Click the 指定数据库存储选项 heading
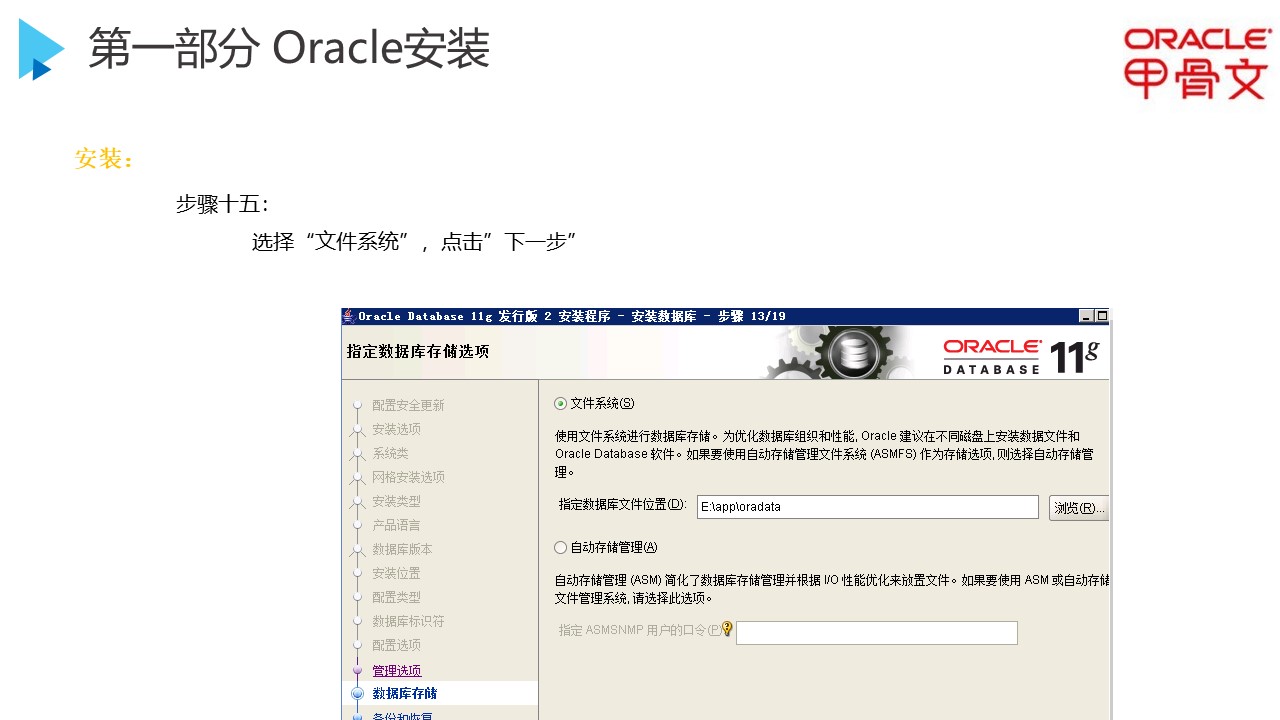Viewport: 1280px width, 720px height. click(x=418, y=352)
